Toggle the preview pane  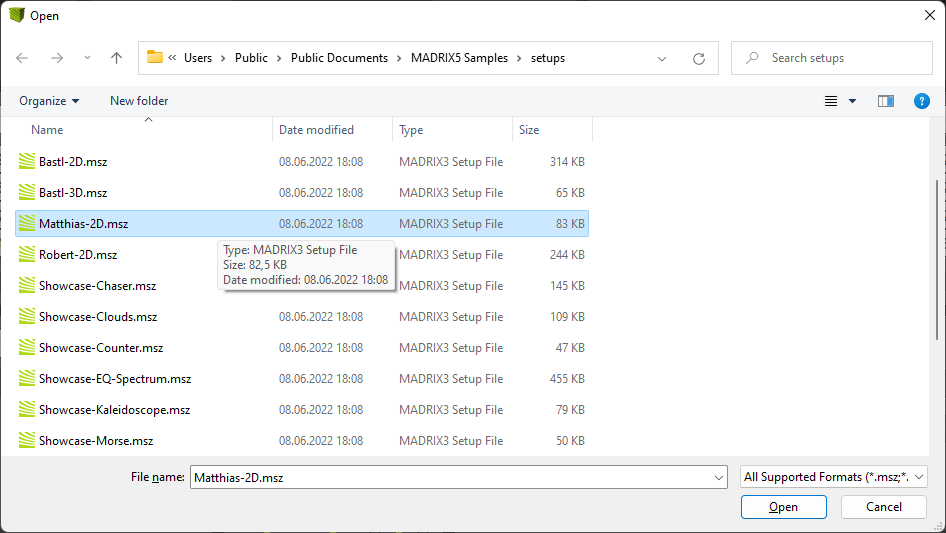tap(886, 101)
